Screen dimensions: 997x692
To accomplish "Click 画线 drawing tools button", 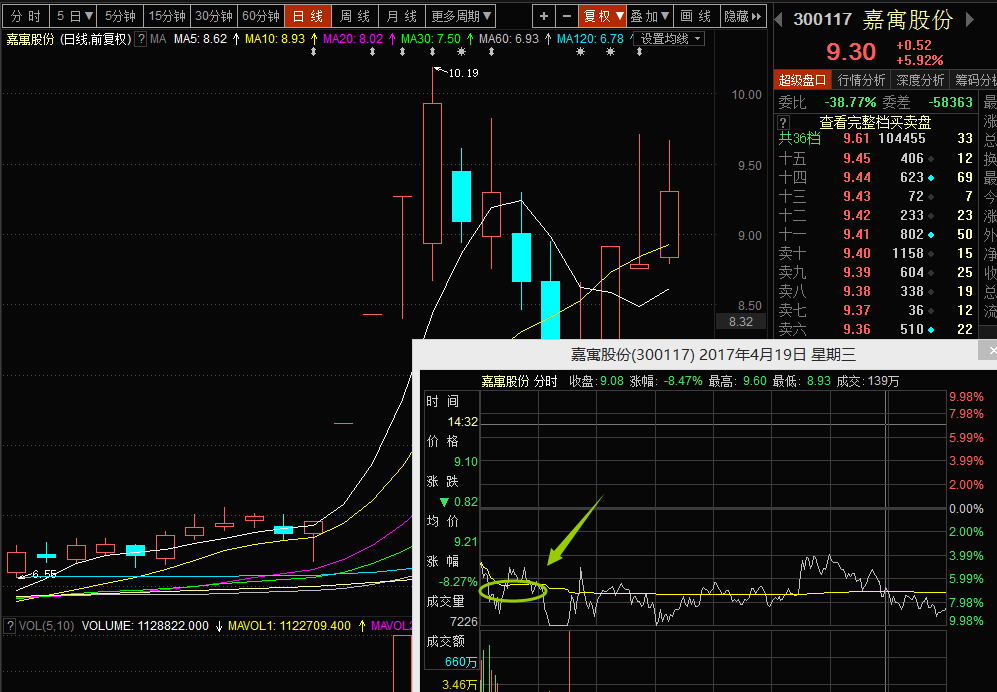I will 695,16.
